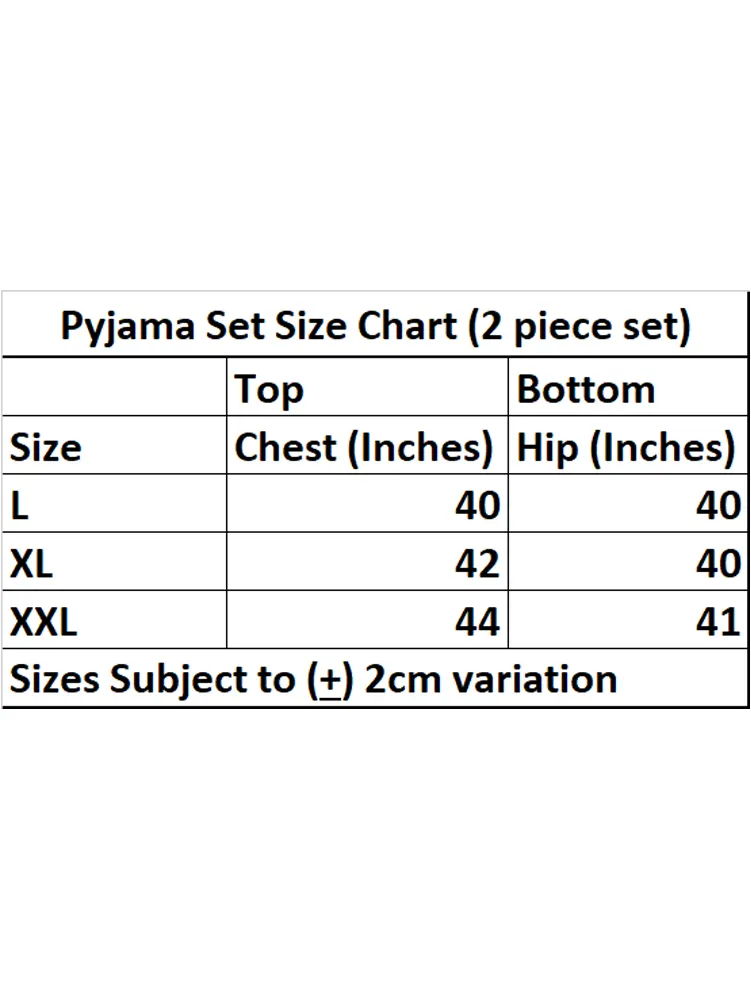Click hip value 41 in the XXL row
The width and height of the screenshot is (751, 1000).
(x=718, y=622)
